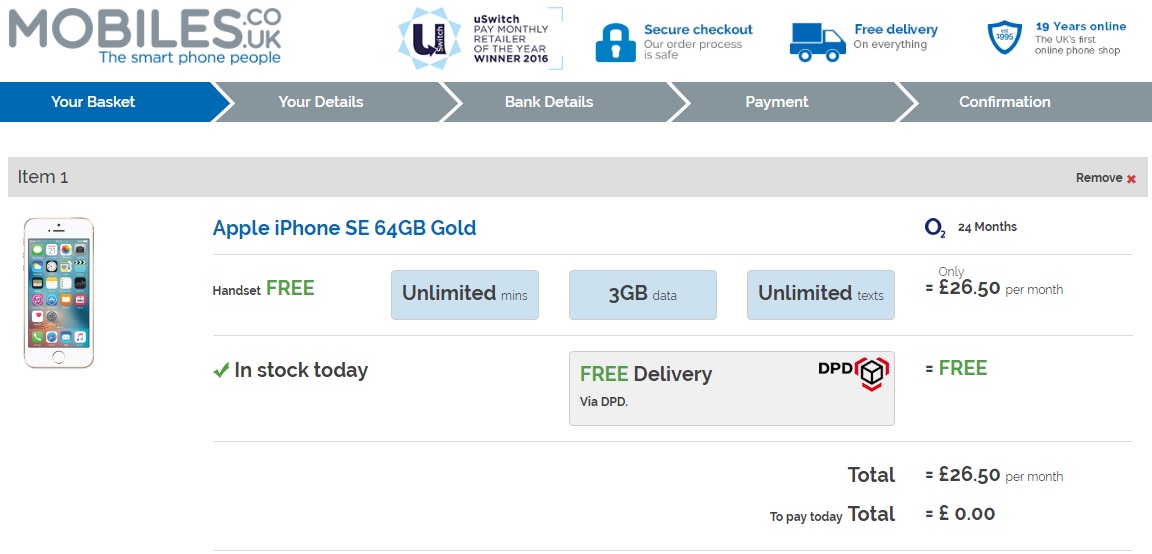The height and width of the screenshot is (554, 1152).
Task: Click the FREE Delivery via DPD box
Action: [731, 388]
